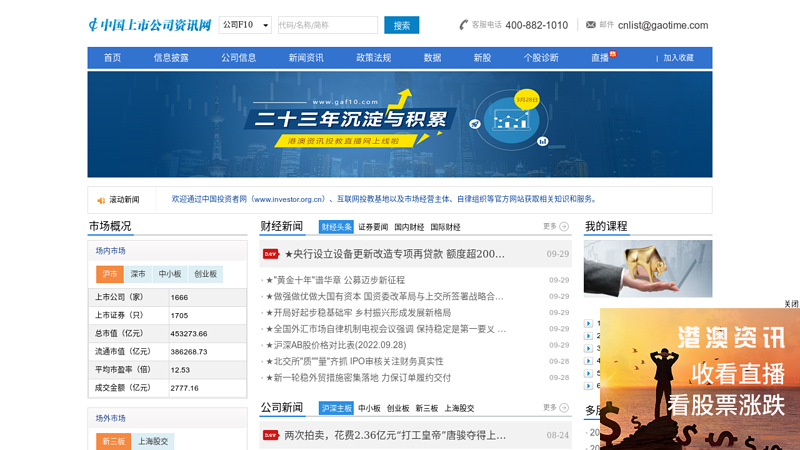
Task: Select the 中小板 market overview tab
Action: (169, 274)
